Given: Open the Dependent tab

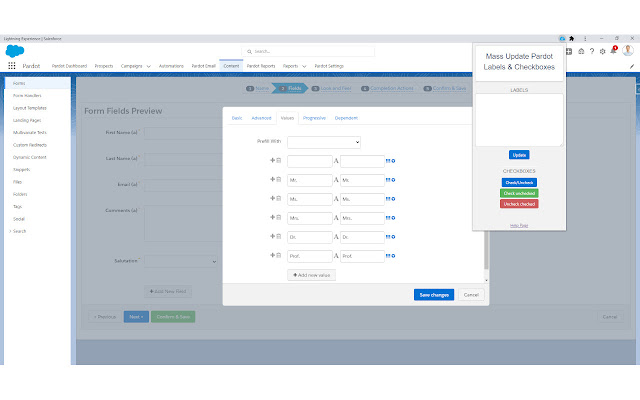Looking at the screenshot, I should click(346, 118).
